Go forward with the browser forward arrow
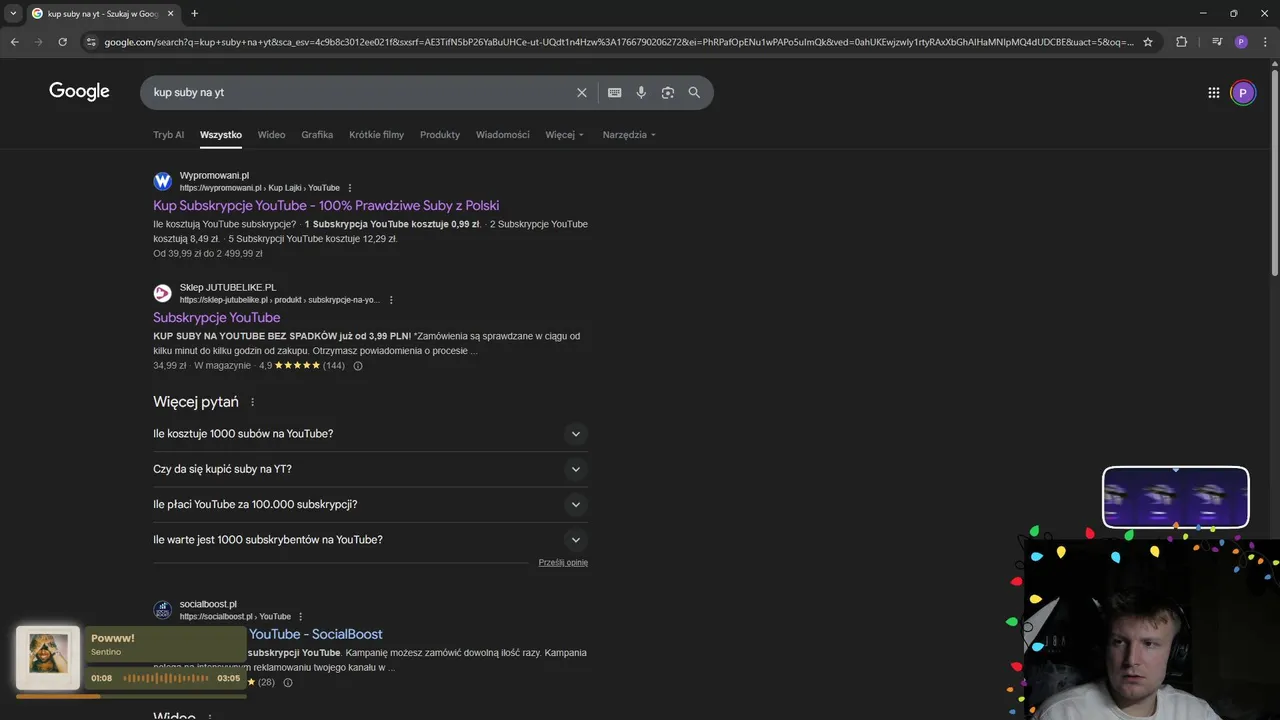This screenshot has height=720, width=1280. pos(38,42)
